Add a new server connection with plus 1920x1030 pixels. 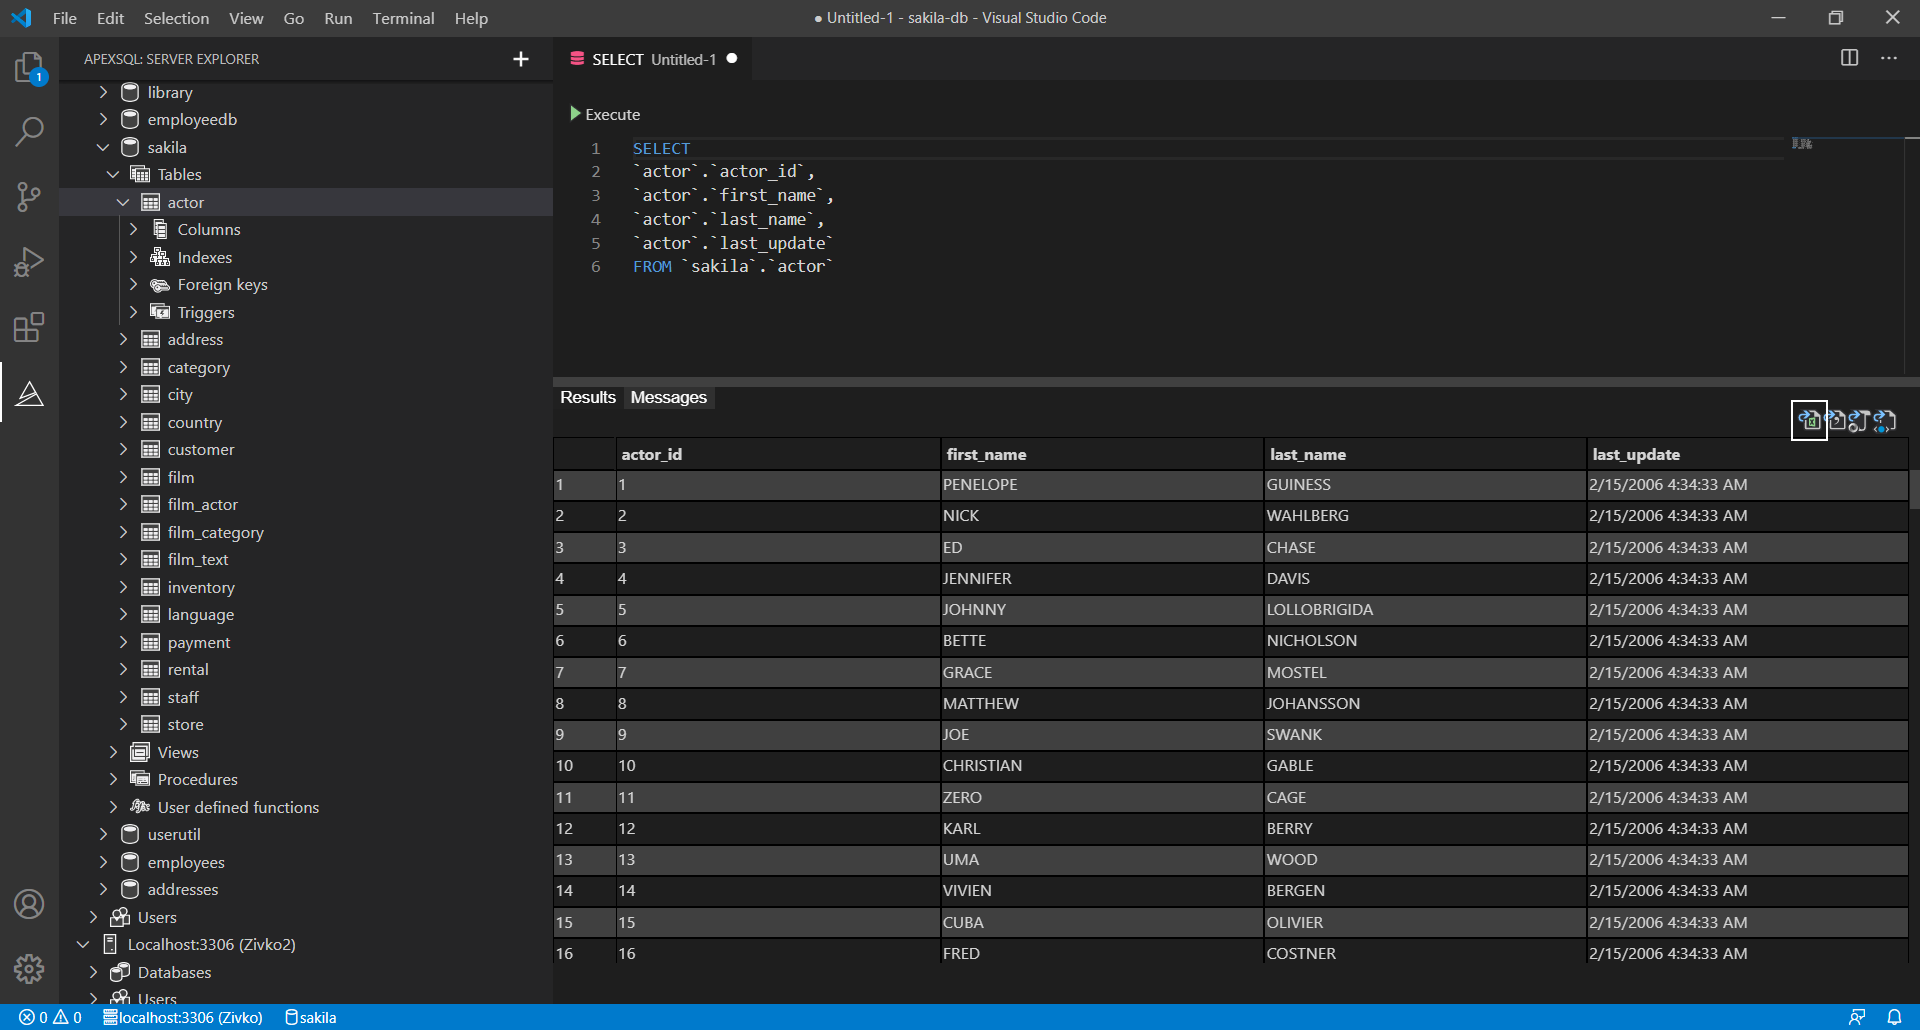pos(520,59)
